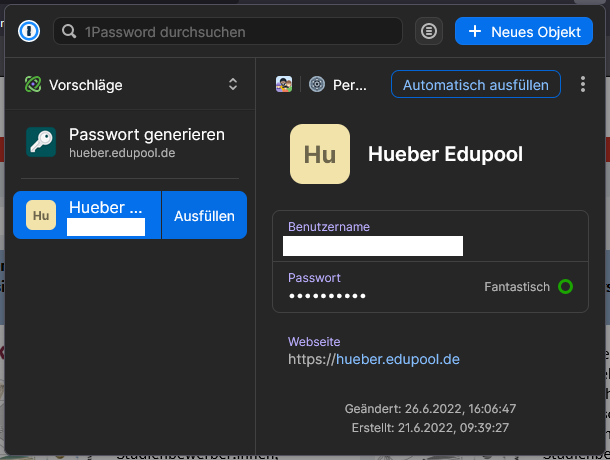610x460 pixels.
Task: Click the Fantastisch strength indicator circle
Action: click(565, 286)
